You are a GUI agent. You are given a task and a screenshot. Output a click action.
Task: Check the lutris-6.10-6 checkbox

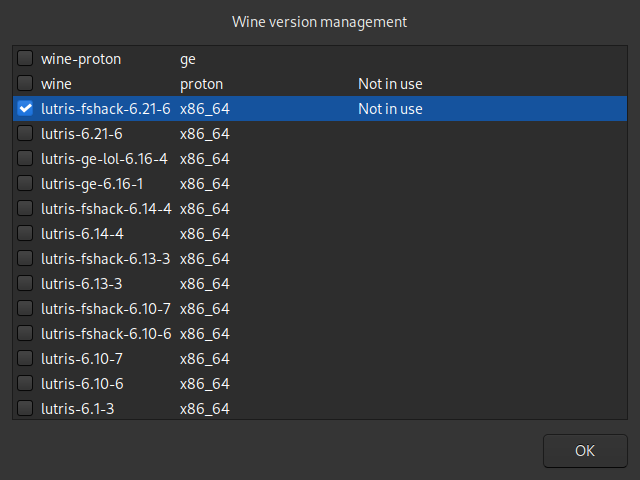(25, 383)
